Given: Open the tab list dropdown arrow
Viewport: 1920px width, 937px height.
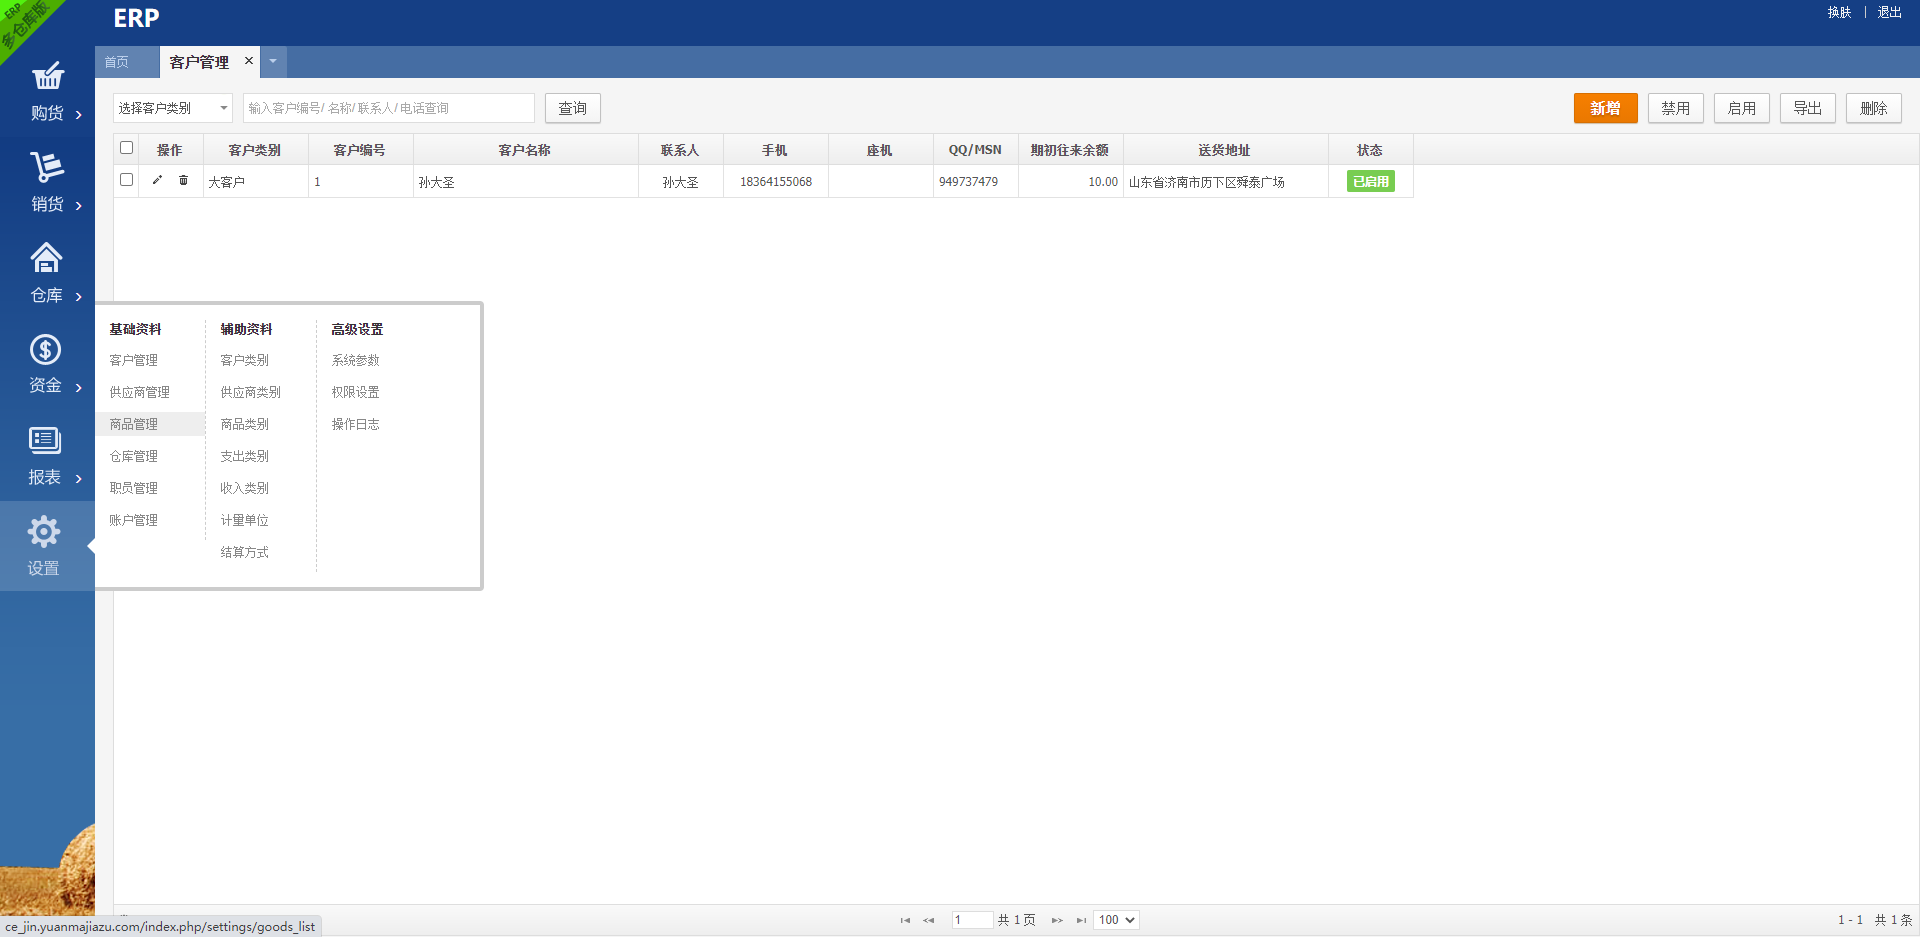Looking at the screenshot, I should pyautogui.click(x=273, y=62).
